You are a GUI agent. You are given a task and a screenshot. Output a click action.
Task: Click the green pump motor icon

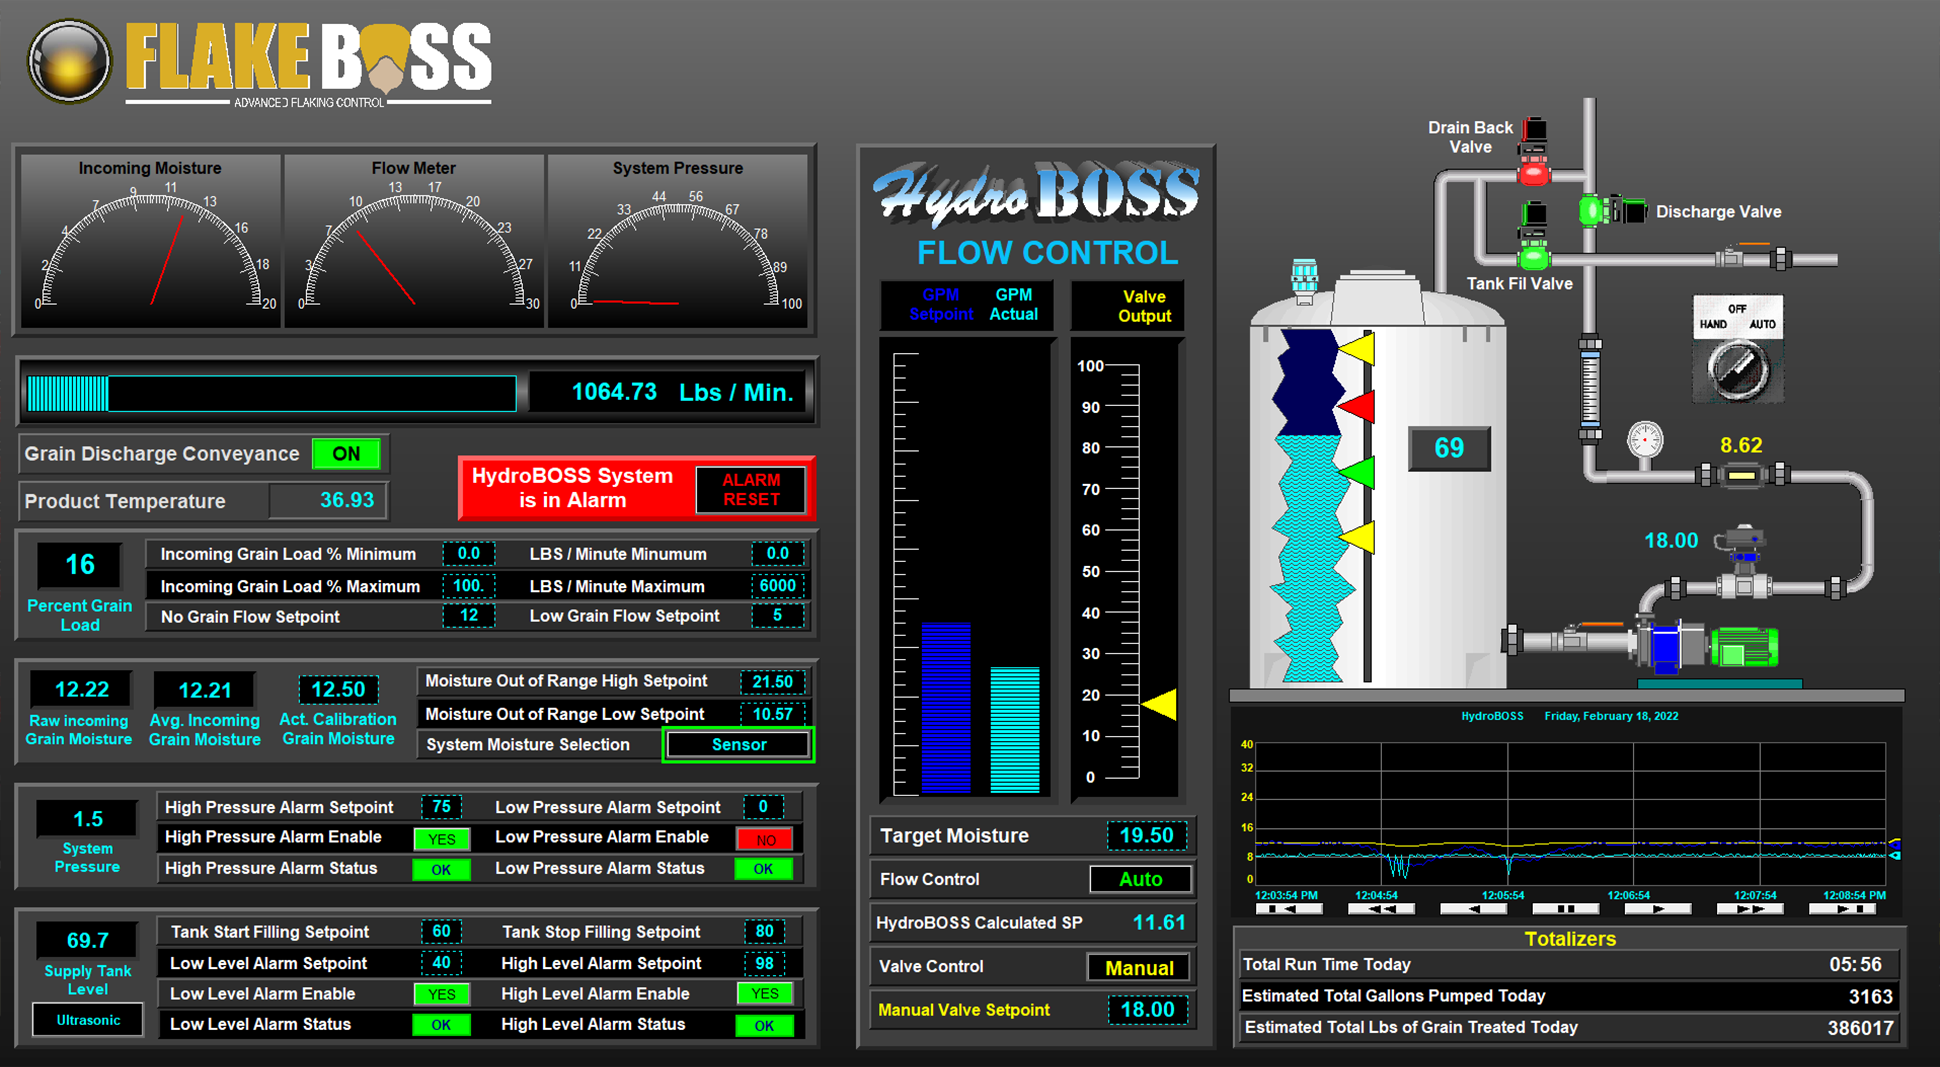pyautogui.click(x=1744, y=647)
